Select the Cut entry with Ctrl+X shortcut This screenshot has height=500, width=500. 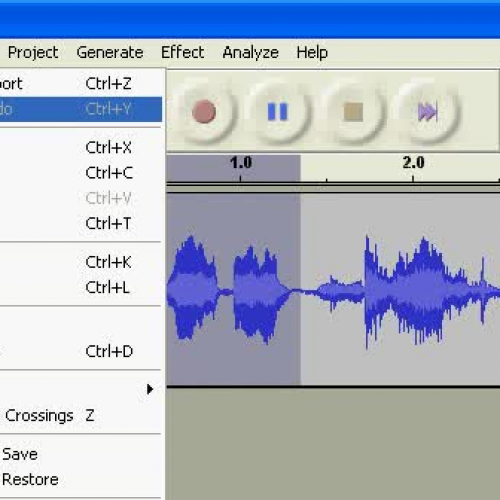81,147
